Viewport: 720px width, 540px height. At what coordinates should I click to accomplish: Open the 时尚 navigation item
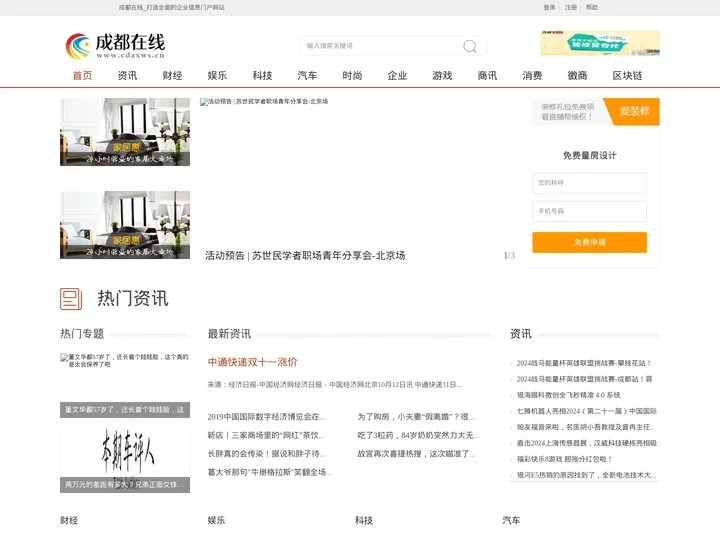352,76
